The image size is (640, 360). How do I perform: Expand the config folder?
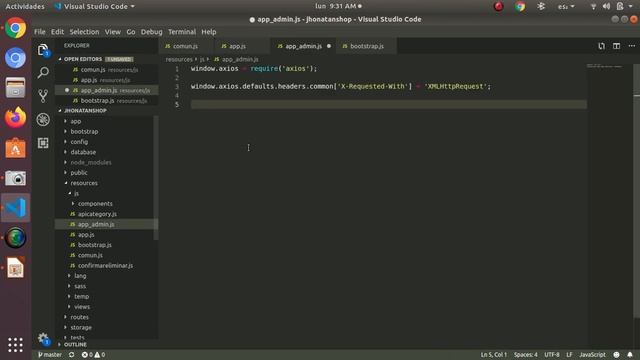pos(79,142)
